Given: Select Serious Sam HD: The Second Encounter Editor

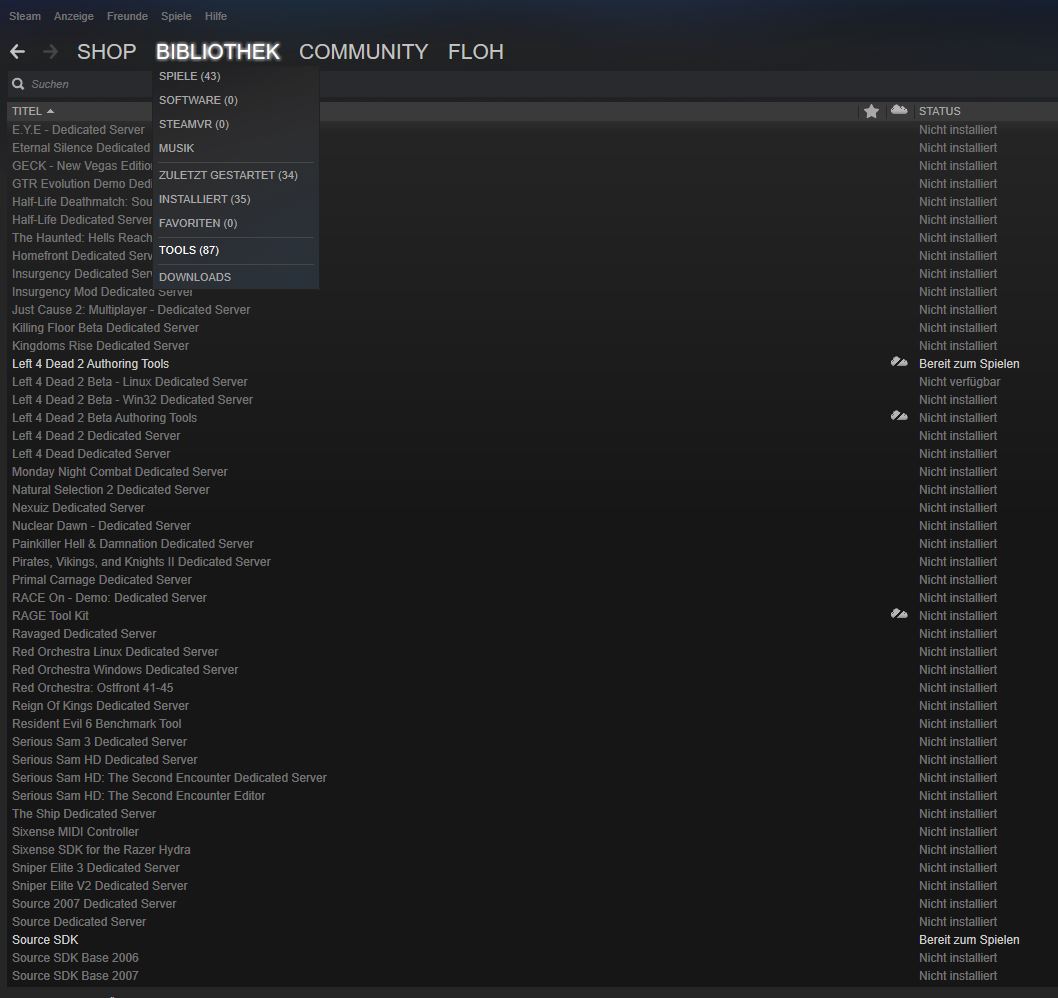Looking at the screenshot, I should coord(138,796).
